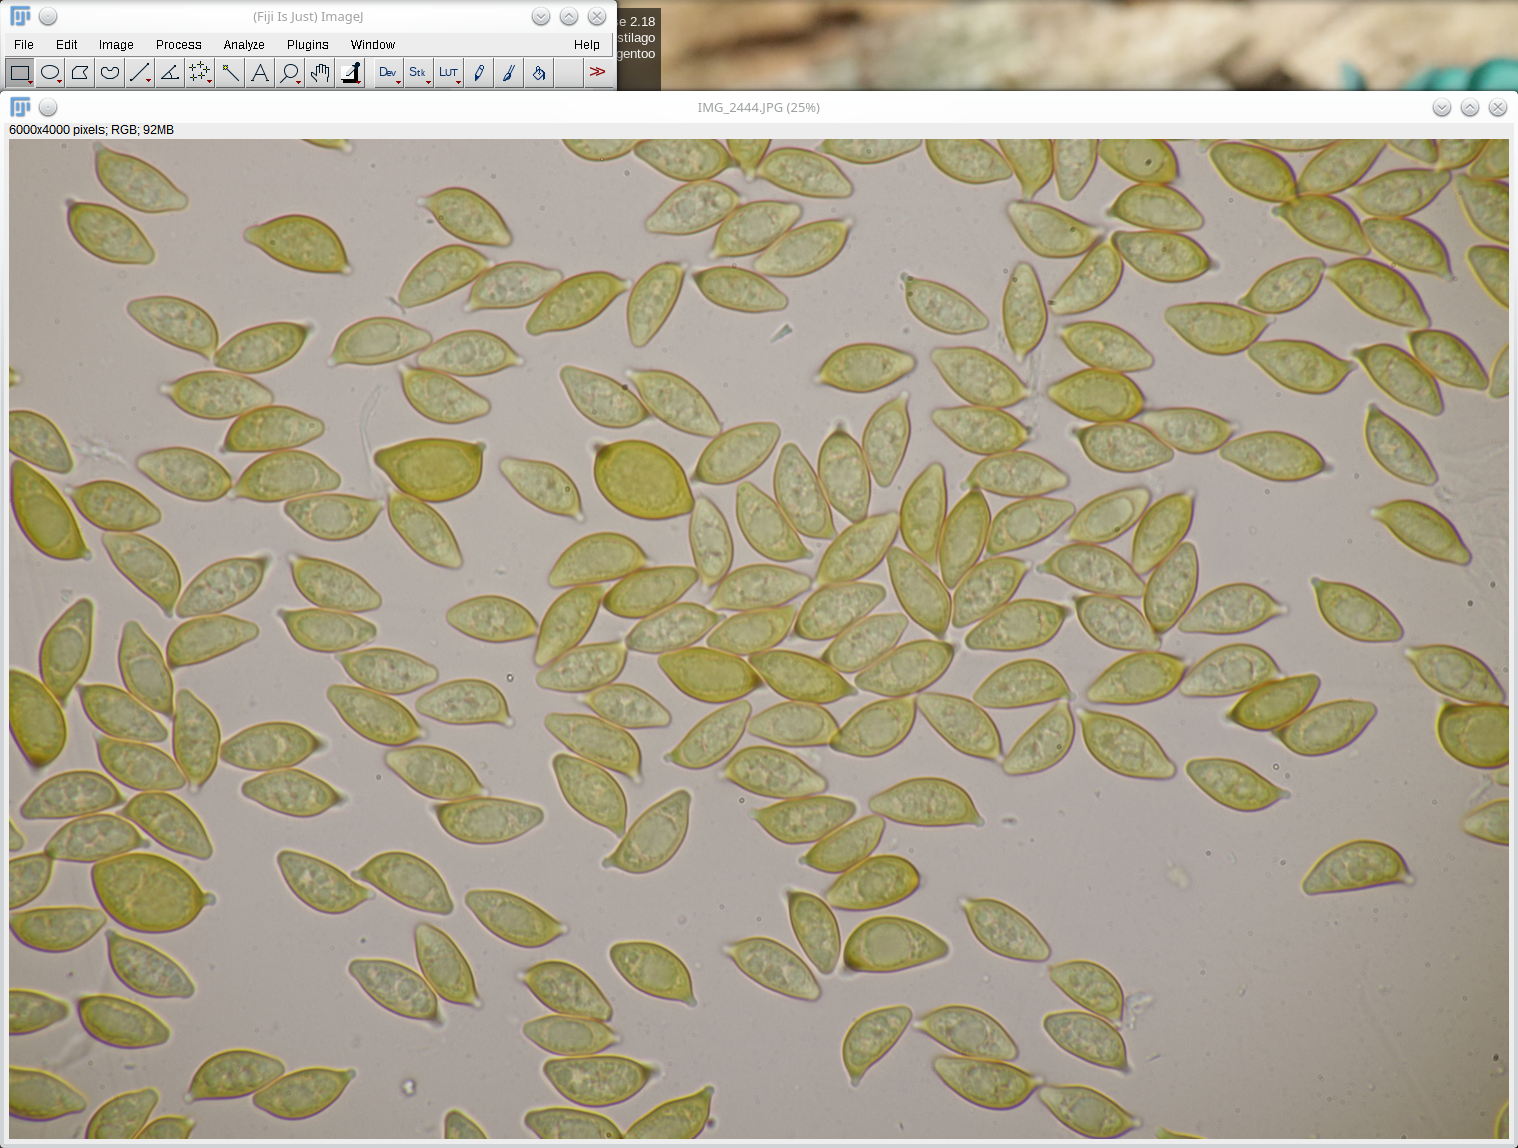This screenshot has width=1518, height=1148.
Task: Click the red More Tools arrows
Action: 597,72
